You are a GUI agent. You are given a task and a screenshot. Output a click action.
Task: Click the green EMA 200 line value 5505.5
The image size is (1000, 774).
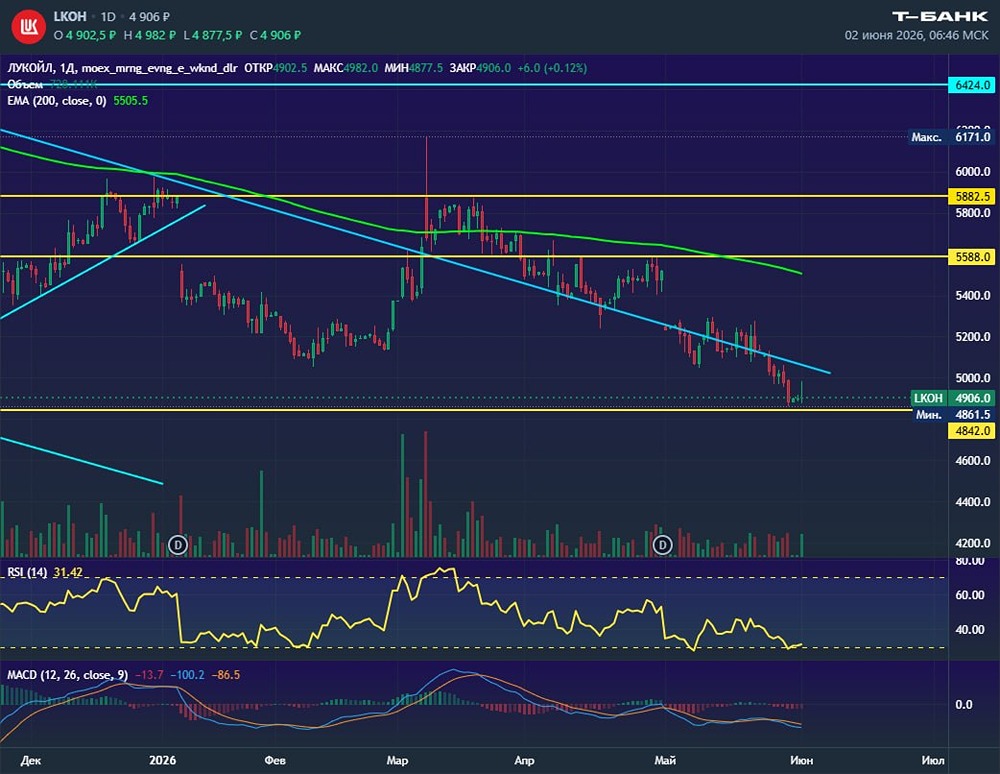pyautogui.click(x=130, y=101)
